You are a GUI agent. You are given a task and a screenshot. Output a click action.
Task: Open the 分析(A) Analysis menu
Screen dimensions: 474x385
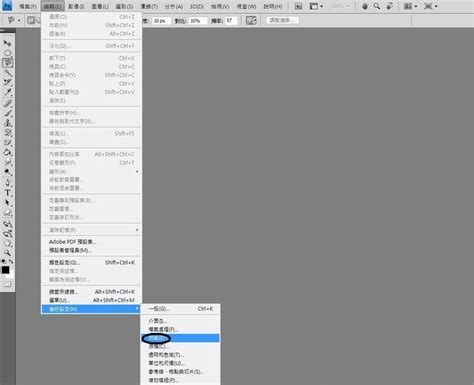(x=174, y=6)
